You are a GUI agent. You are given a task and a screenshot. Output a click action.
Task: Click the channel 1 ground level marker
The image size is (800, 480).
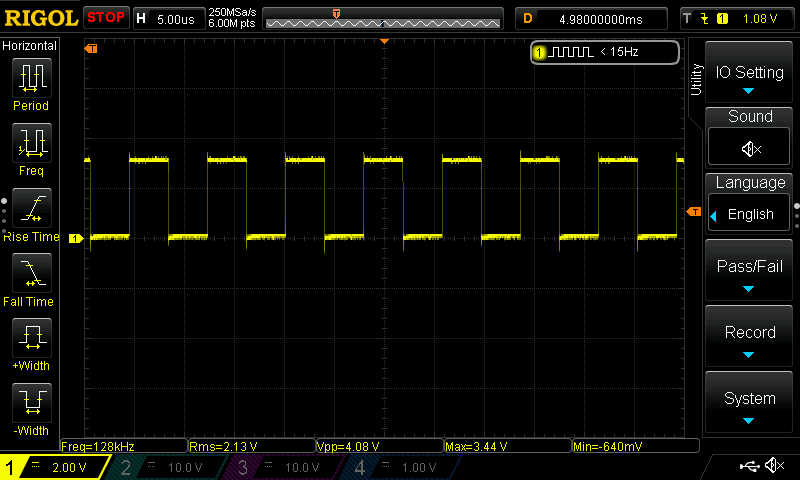pyautogui.click(x=76, y=238)
